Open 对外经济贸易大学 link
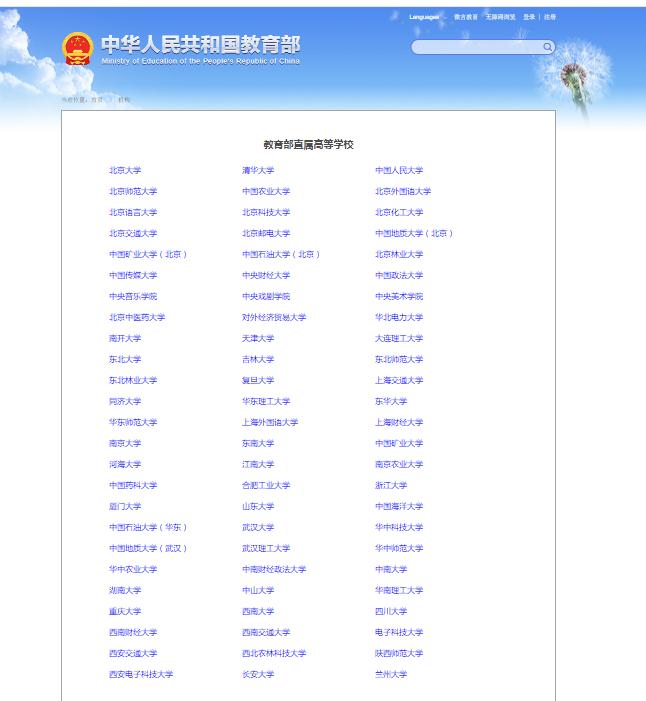 pyautogui.click(x=274, y=317)
